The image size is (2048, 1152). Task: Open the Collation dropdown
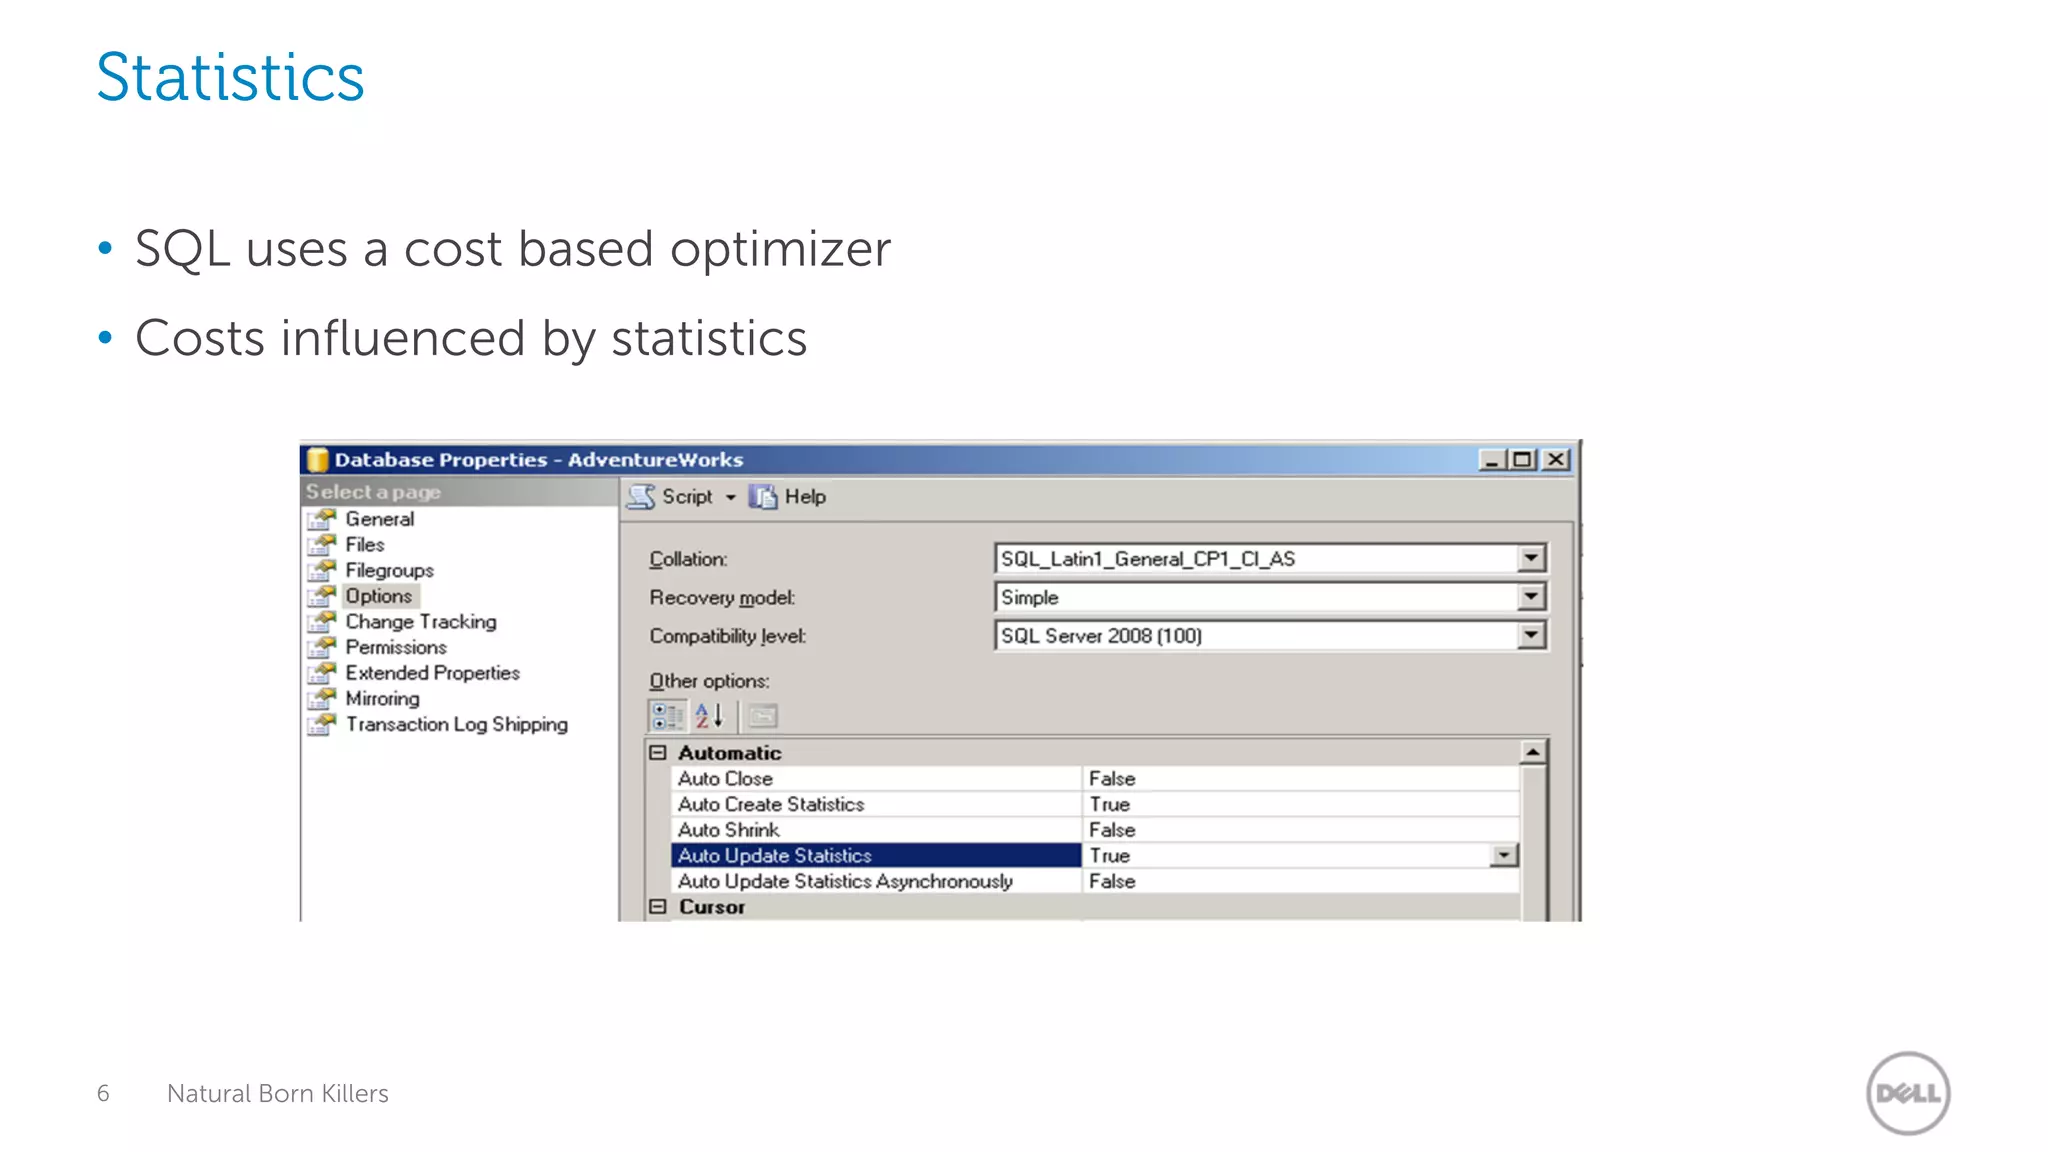pyautogui.click(x=1531, y=559)
